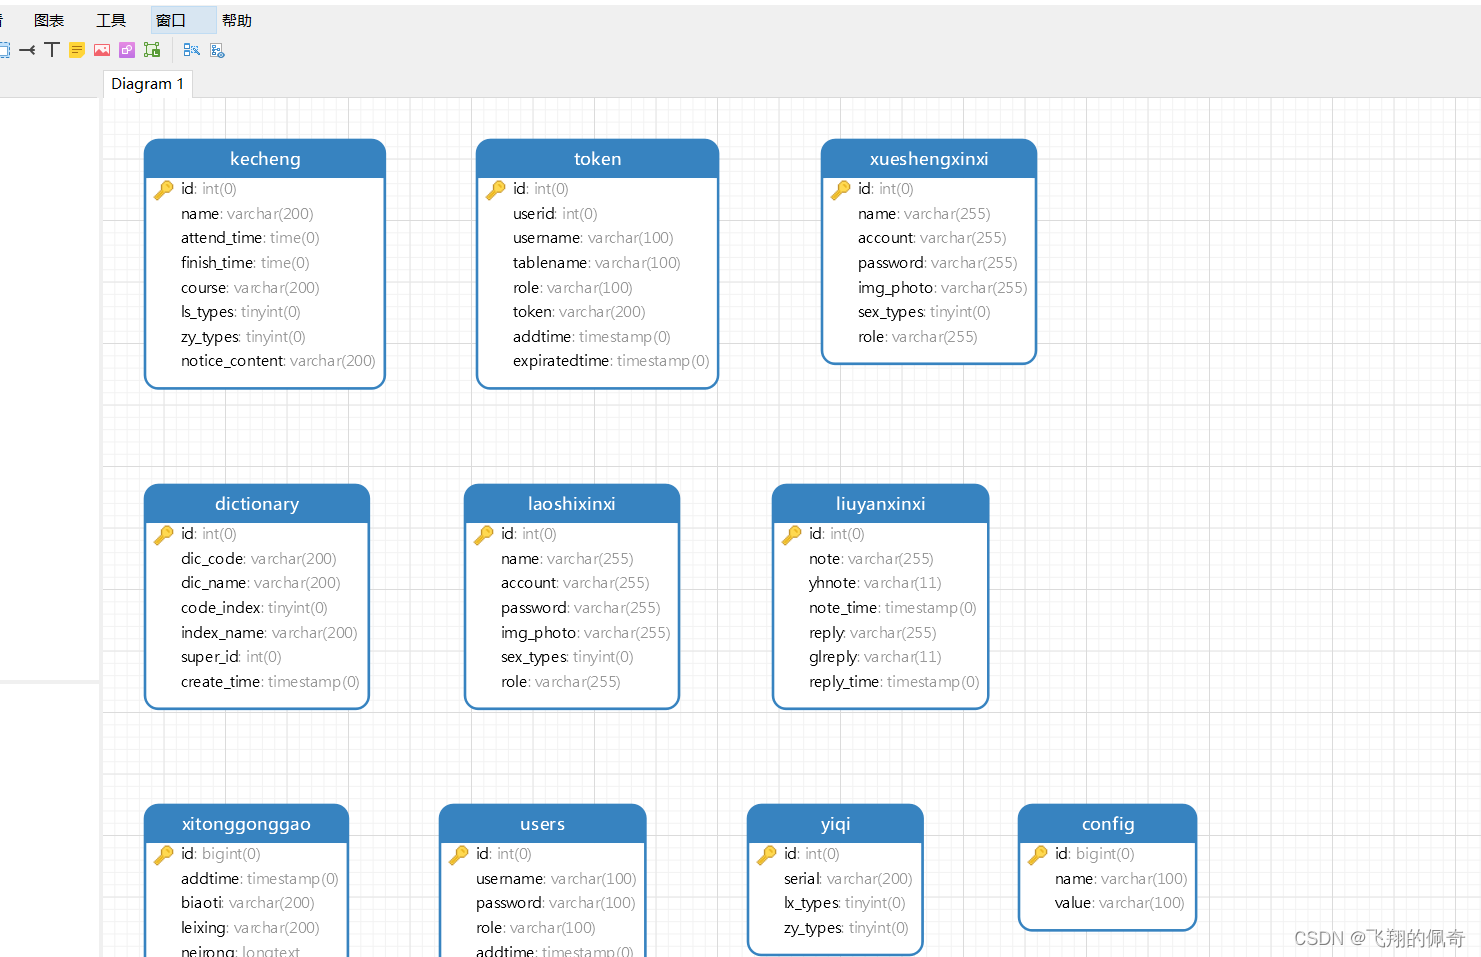
Task: Select the text label tool
Action: click(52, 50)
